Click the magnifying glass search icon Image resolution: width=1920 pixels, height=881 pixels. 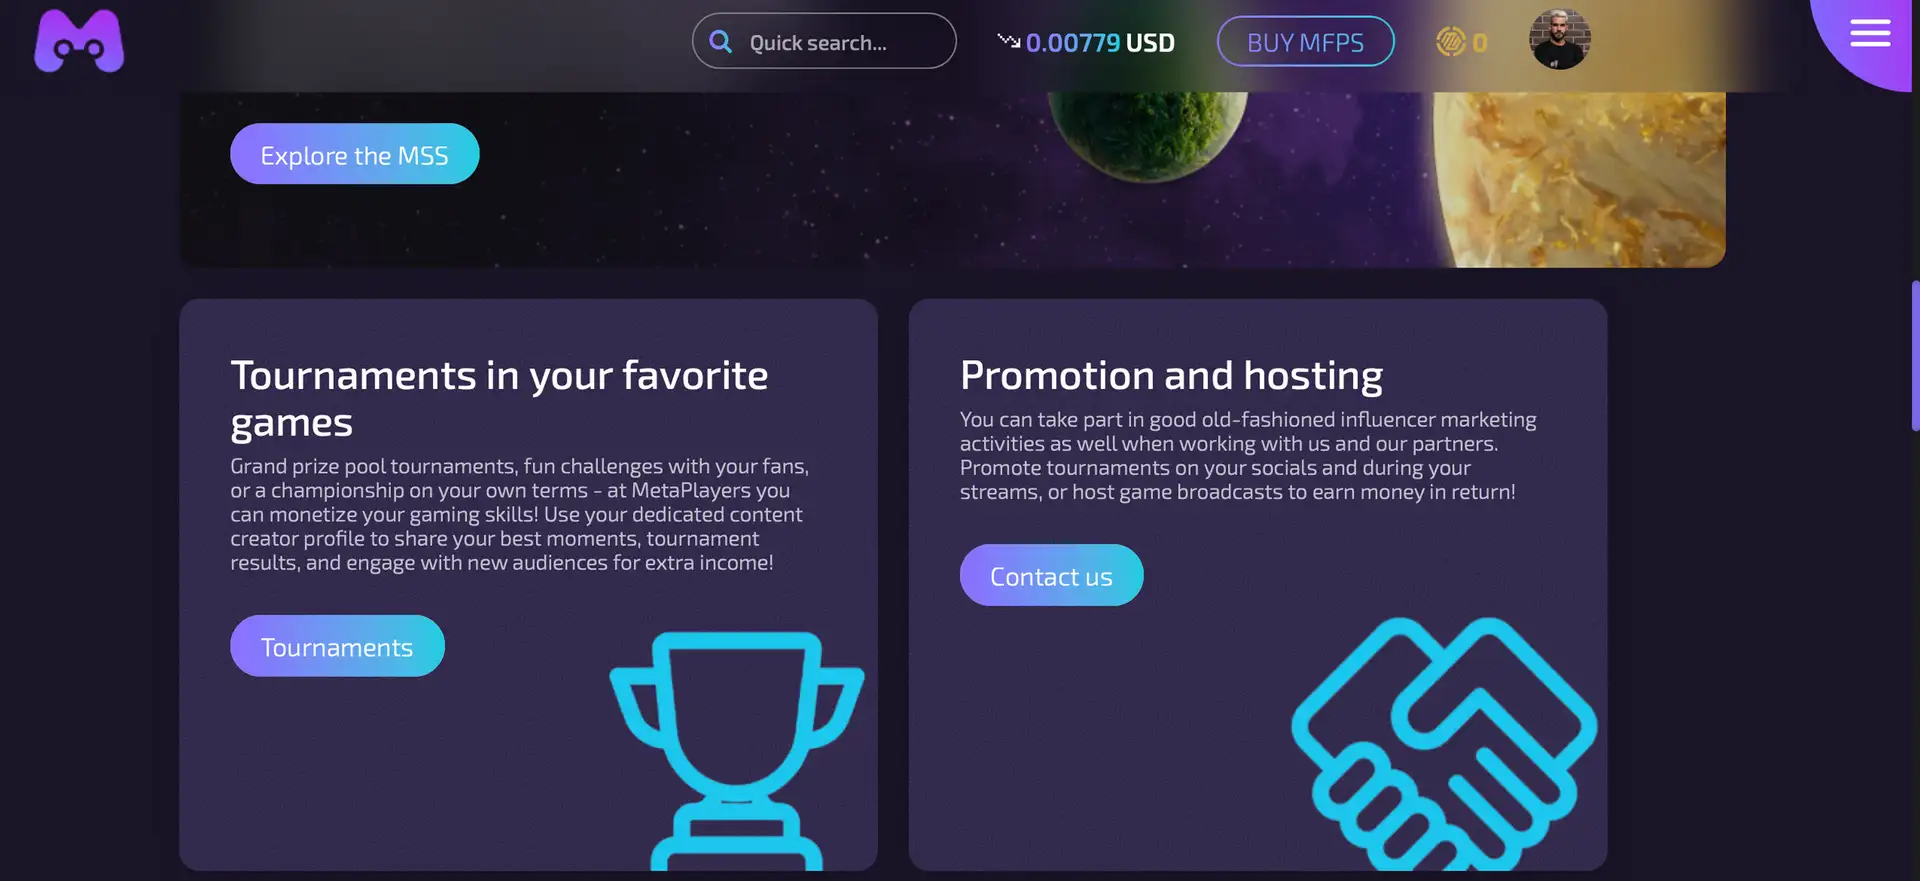coord(720,42)
